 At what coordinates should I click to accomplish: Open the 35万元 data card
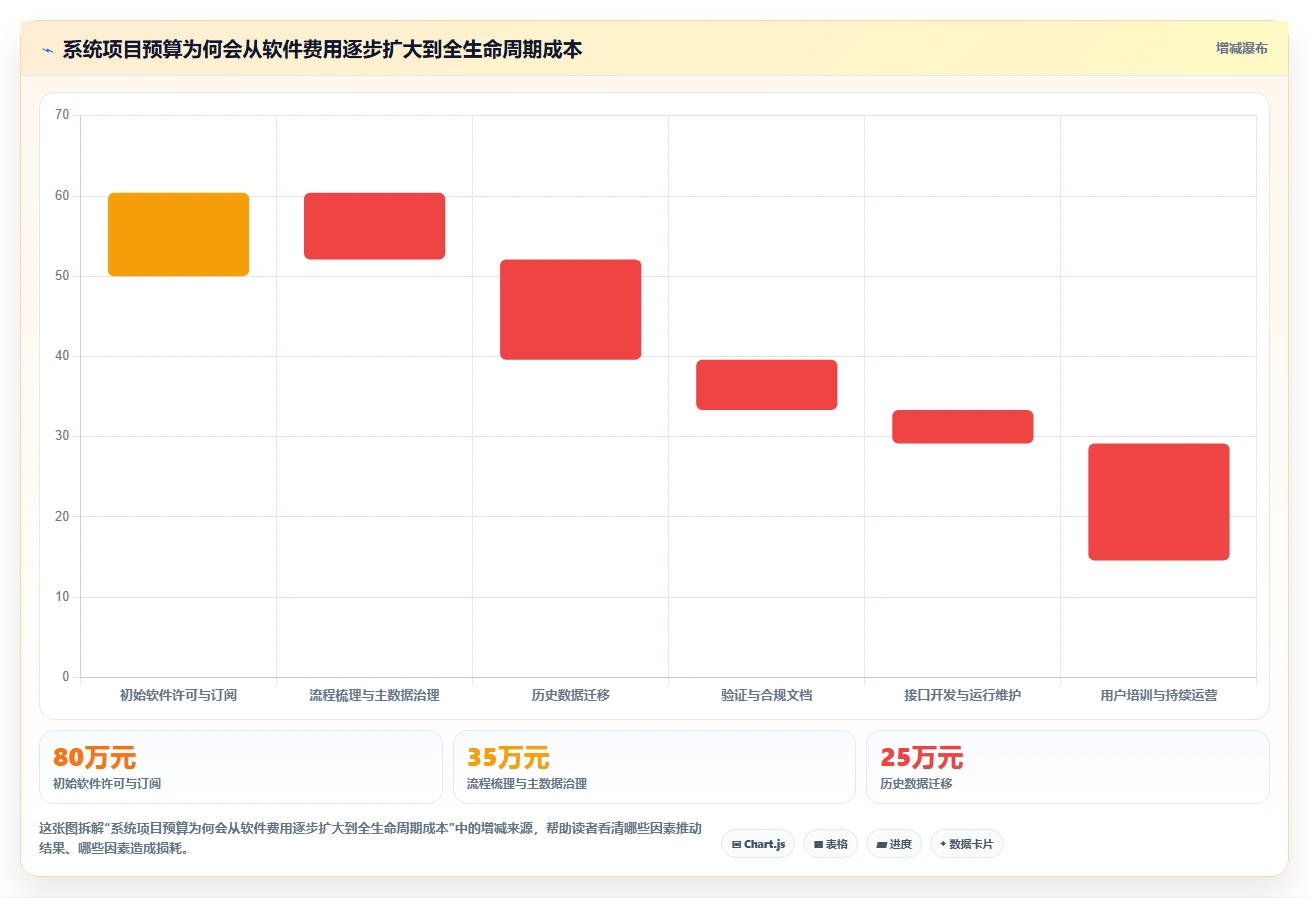point(654,767)
